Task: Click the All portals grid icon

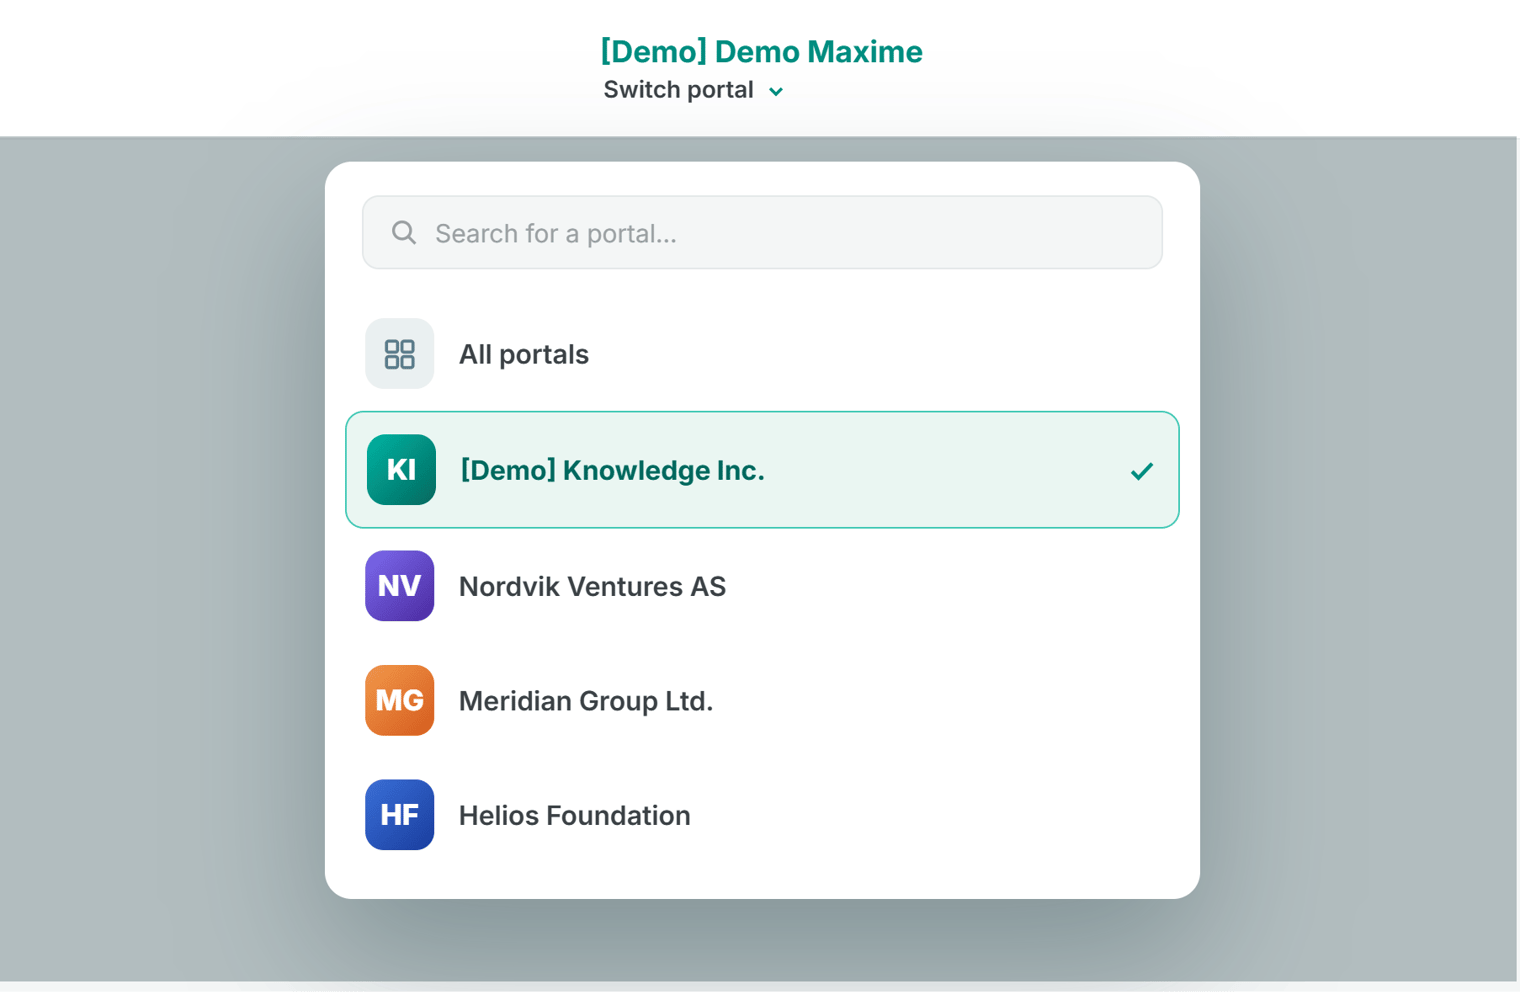Action: 399,354
